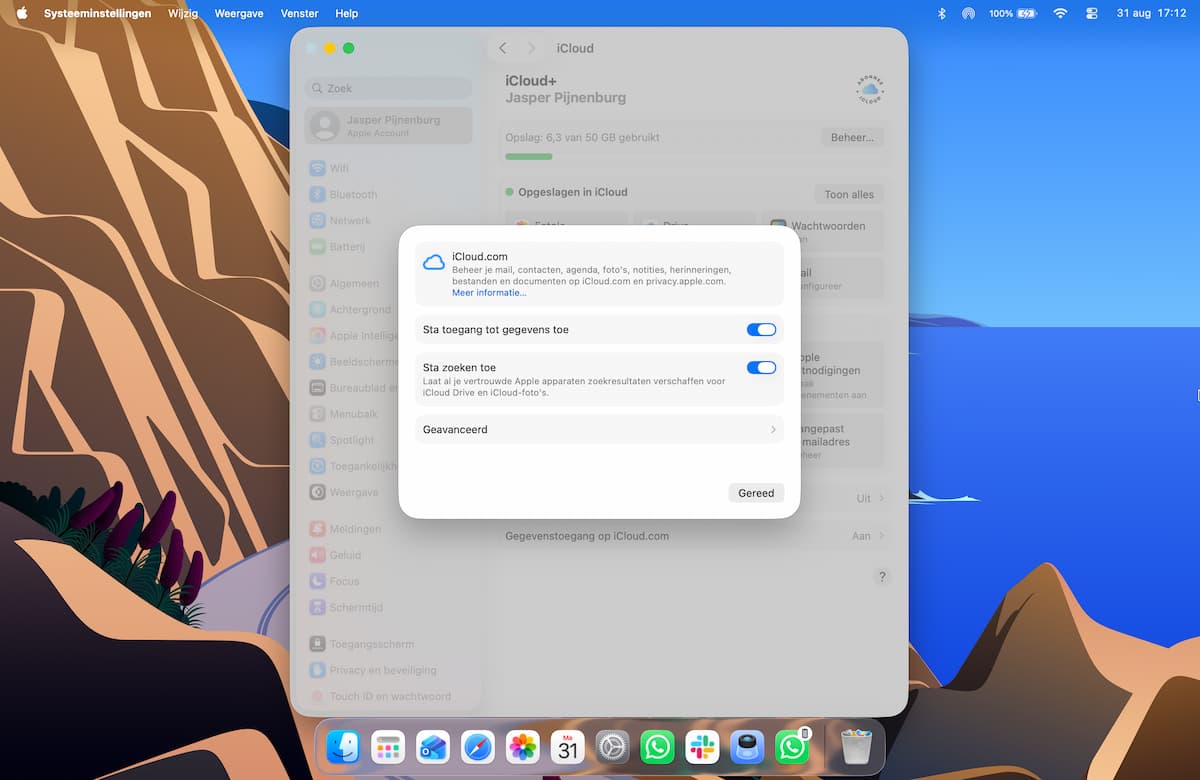
Task: Click the System Settings gear in Dock
Action: pyautogui.click(x=613, y=747)
